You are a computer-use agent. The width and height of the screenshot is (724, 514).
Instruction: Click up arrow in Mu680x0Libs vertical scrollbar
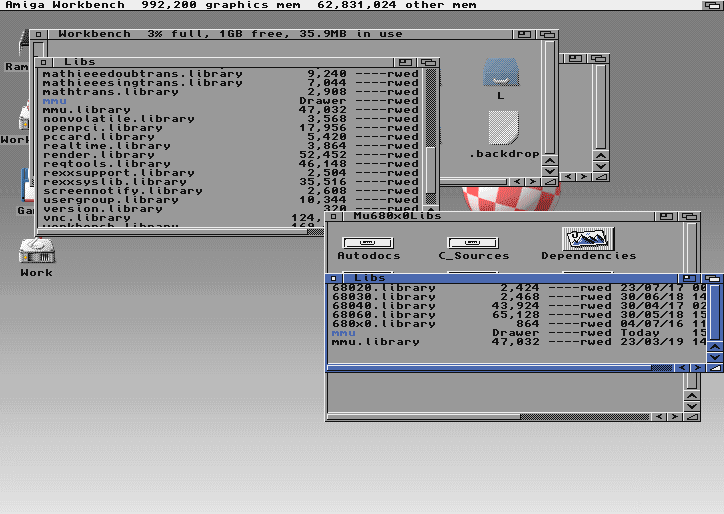[x=692, y=396]
